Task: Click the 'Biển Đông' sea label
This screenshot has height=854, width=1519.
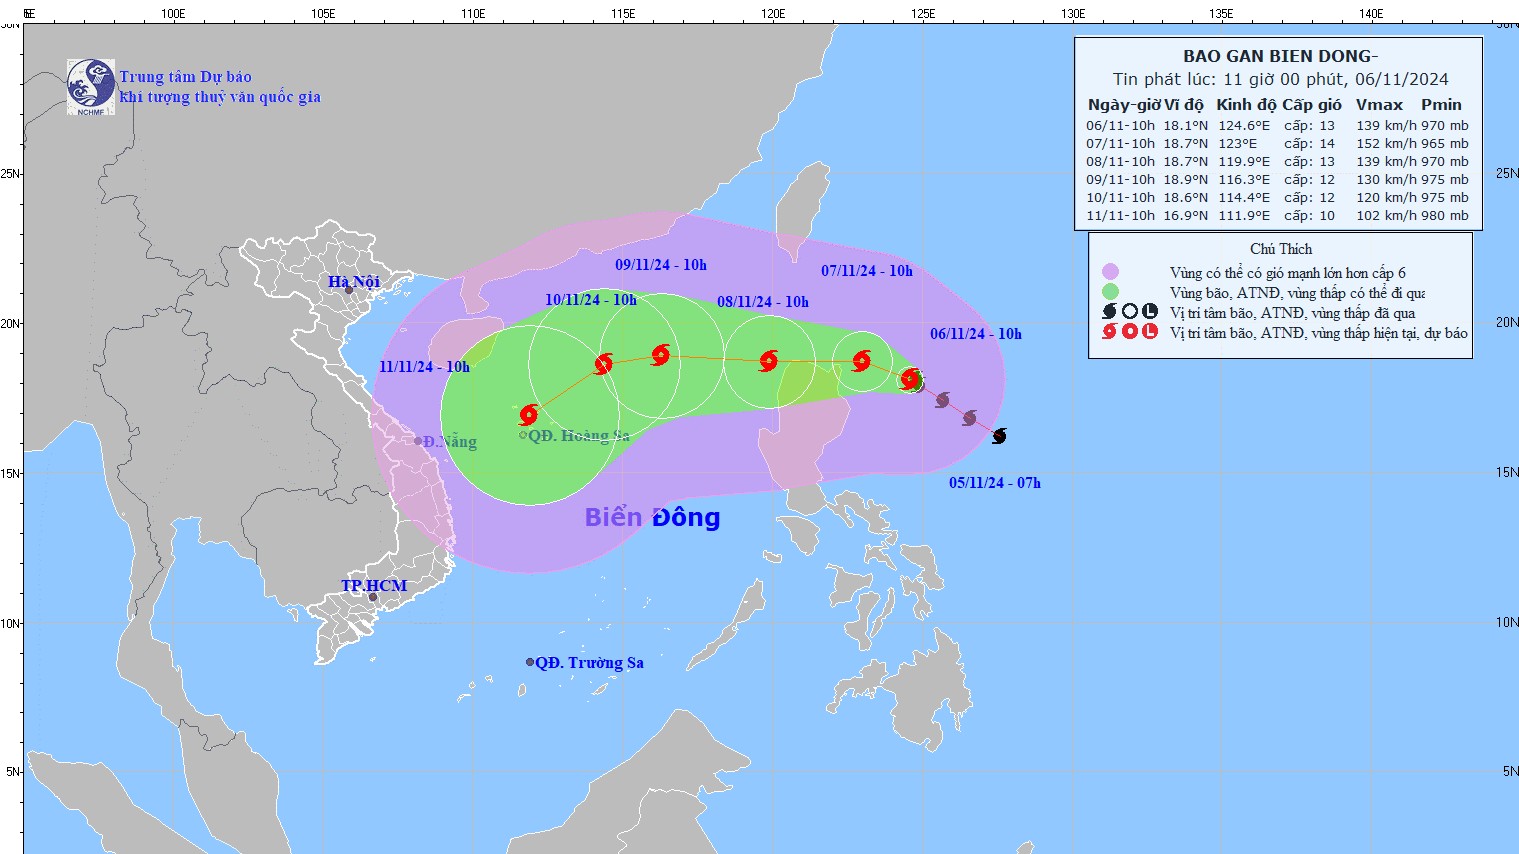Action: click(x=652, y=517)
